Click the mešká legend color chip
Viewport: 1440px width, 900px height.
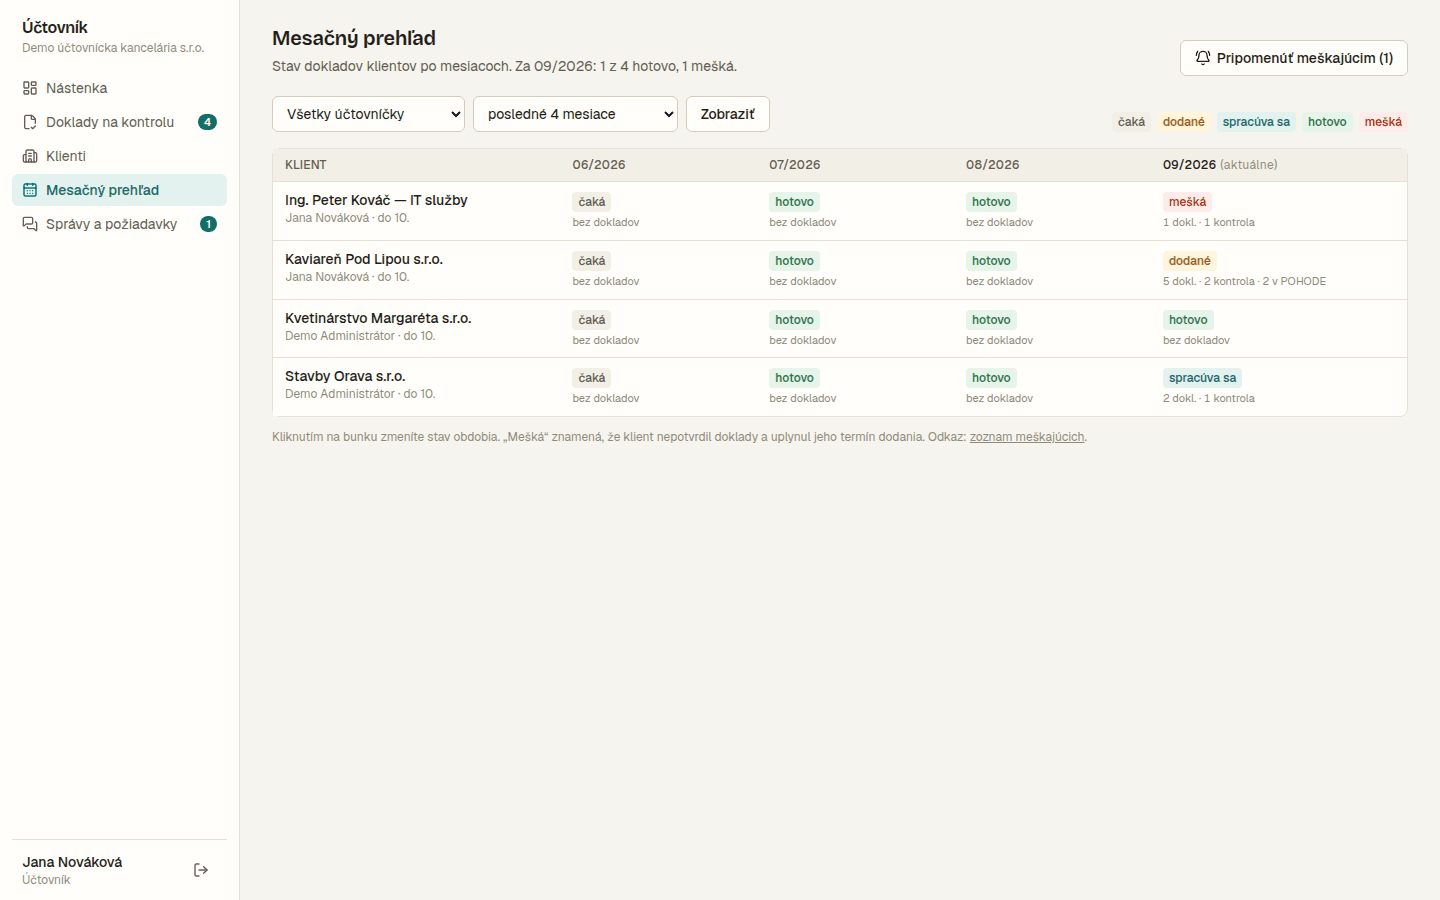(1383, 122)
